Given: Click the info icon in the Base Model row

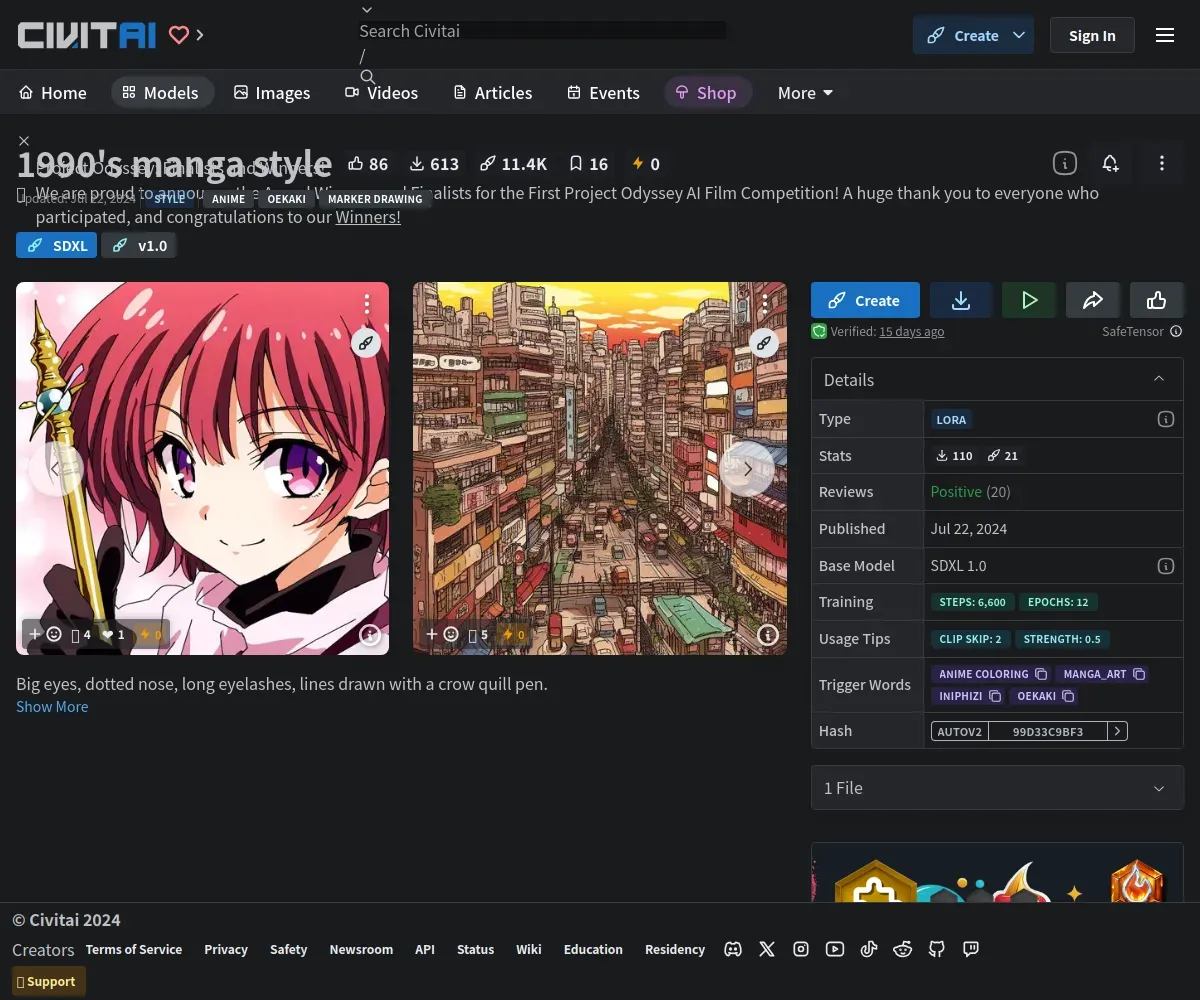Looking at the screenshot, I should click(x=1166, y=566).
